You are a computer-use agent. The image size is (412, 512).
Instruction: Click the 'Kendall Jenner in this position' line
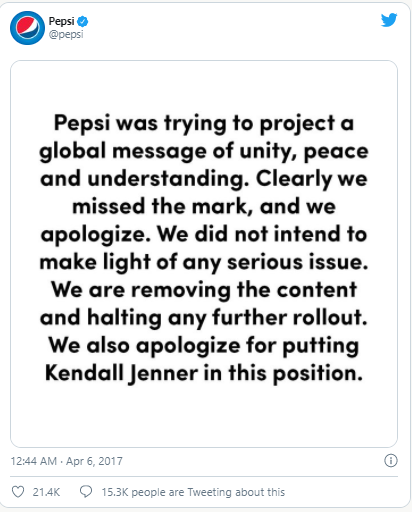pos(204,373)
